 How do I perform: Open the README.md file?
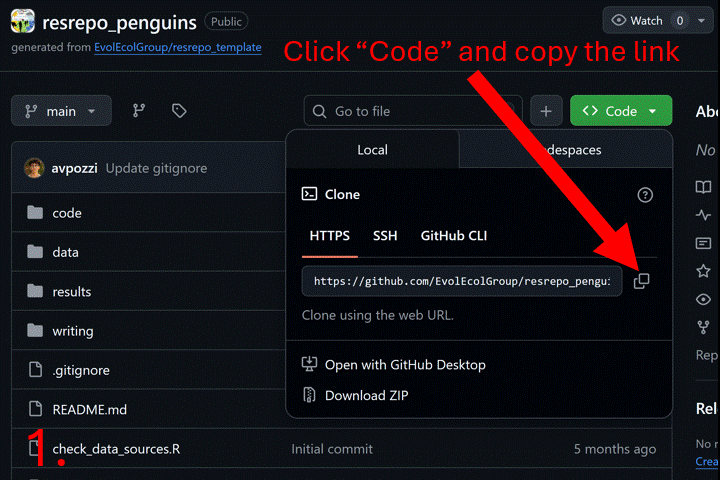(x=90, y=410)
